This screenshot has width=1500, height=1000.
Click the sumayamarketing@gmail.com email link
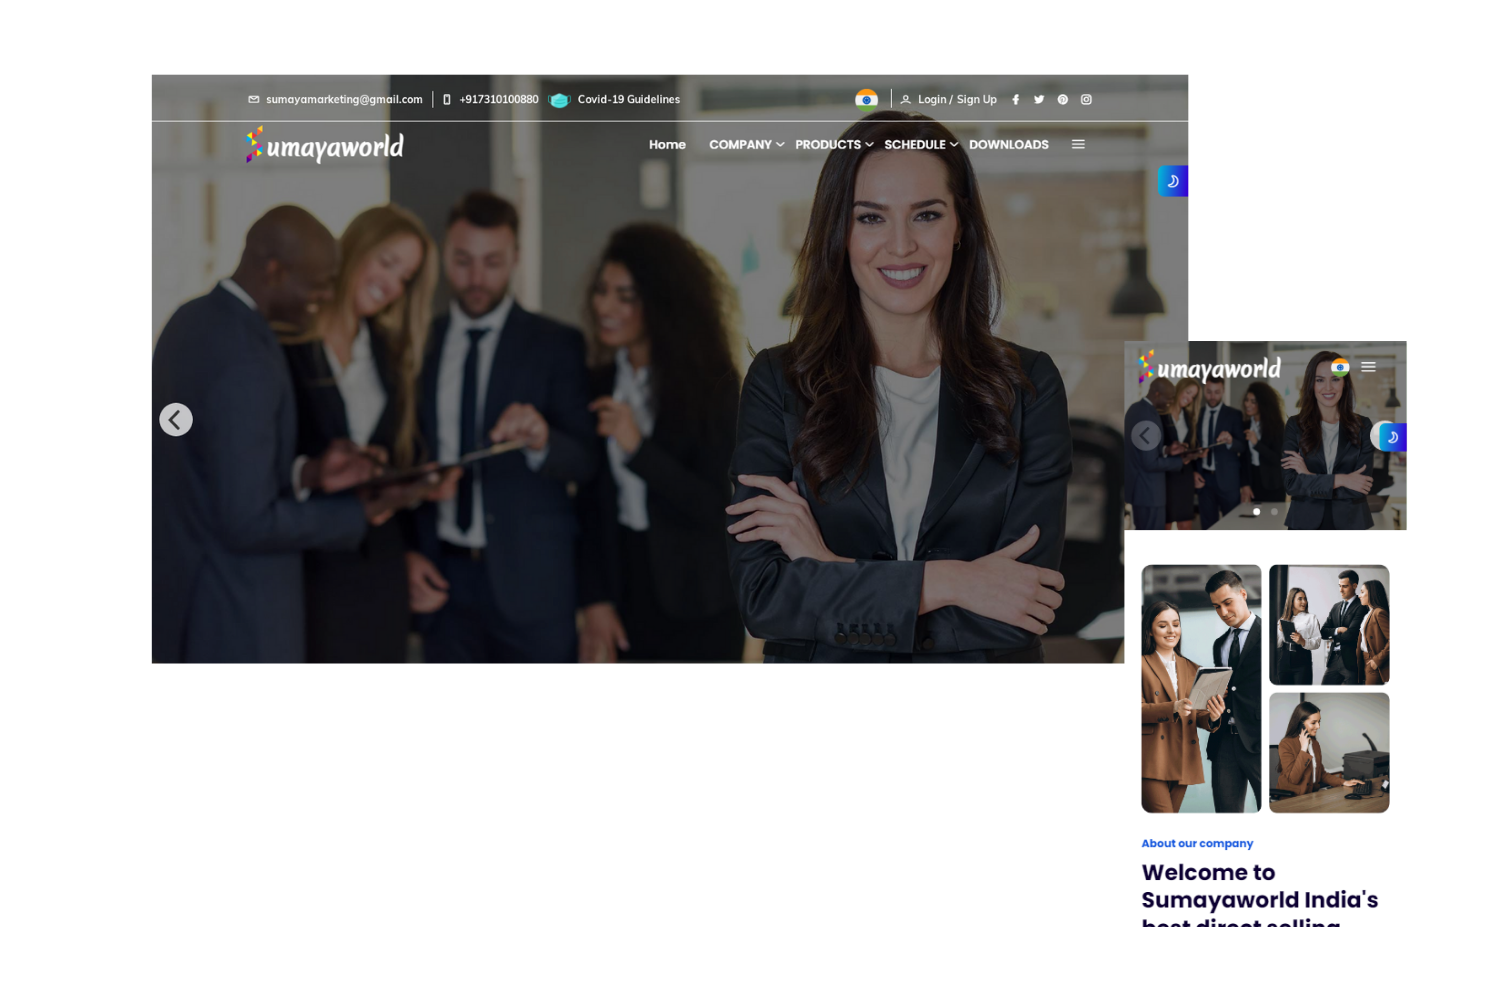[x=343, y=100]
